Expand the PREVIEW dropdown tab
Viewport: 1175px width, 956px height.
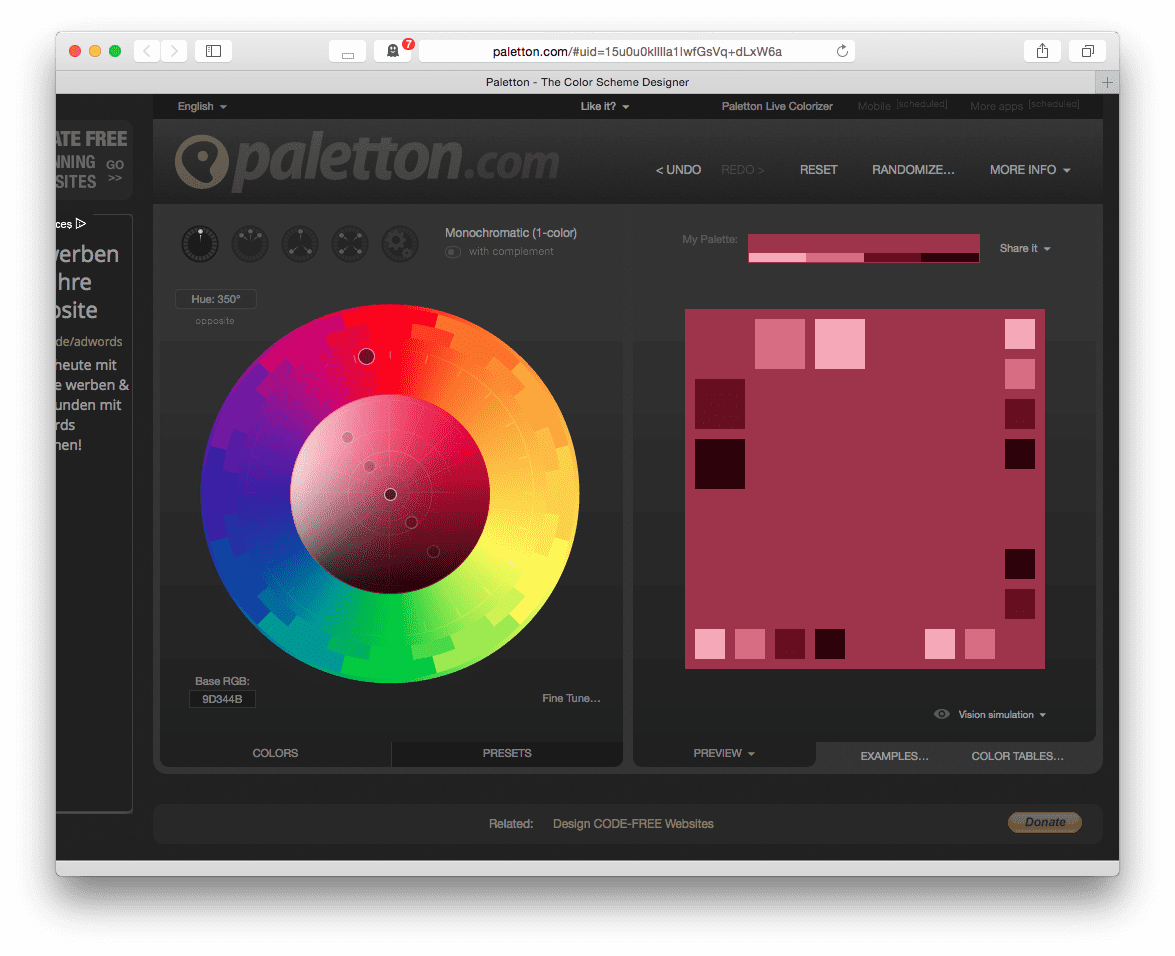[x=724, y=753]
